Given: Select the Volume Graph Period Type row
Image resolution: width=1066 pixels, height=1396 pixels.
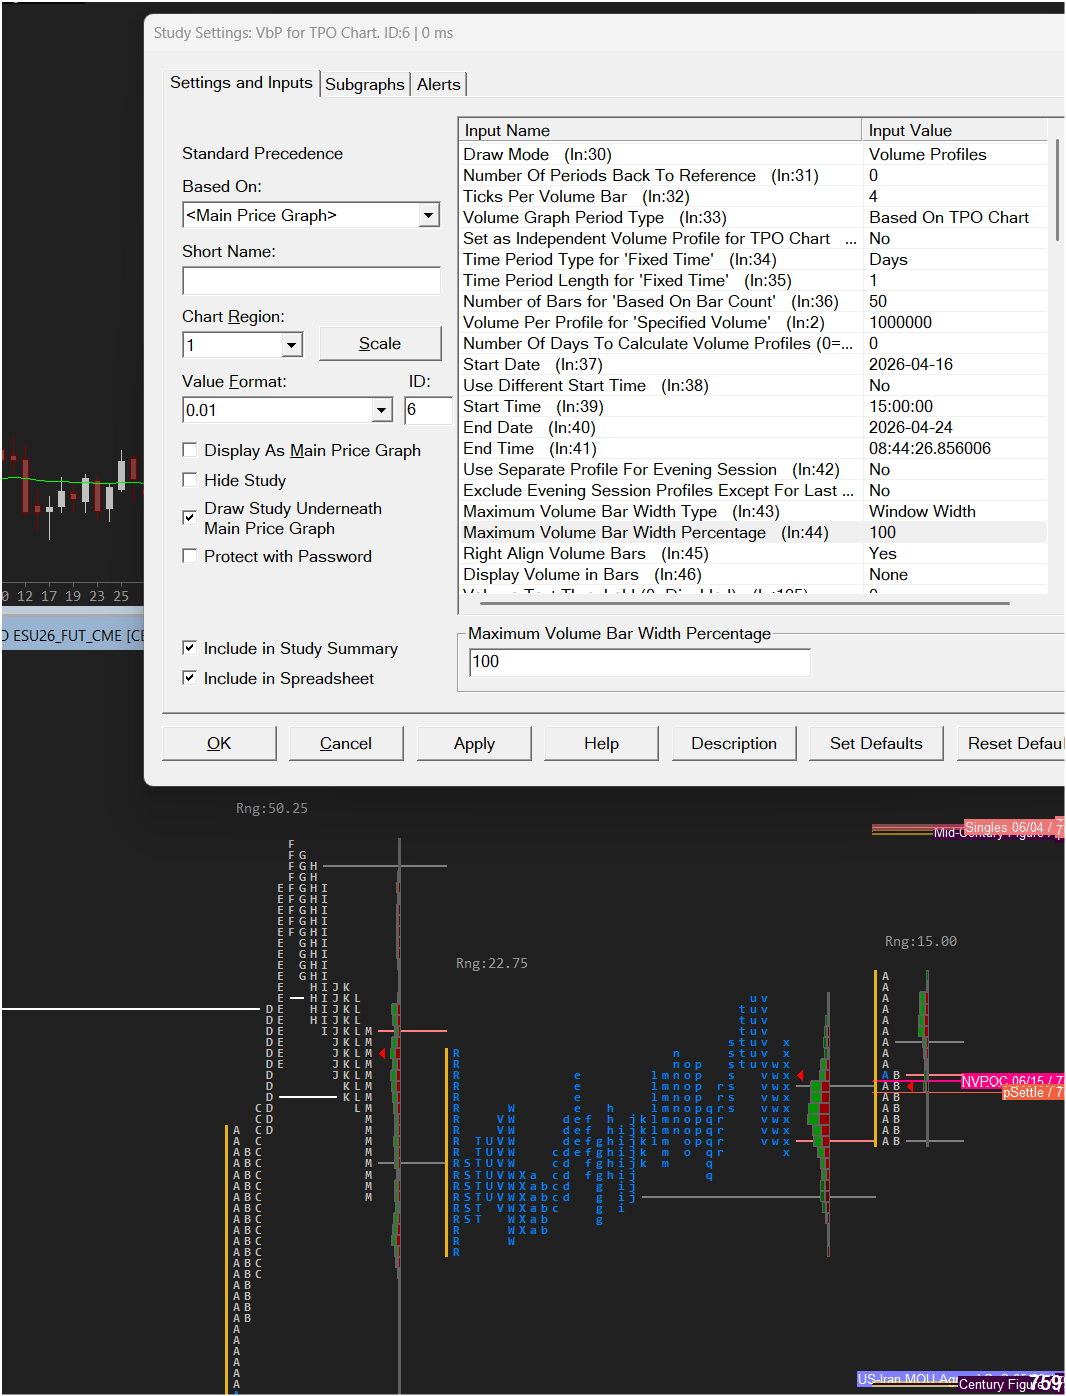Looking at the screenshot, I should tap(753, 217).
